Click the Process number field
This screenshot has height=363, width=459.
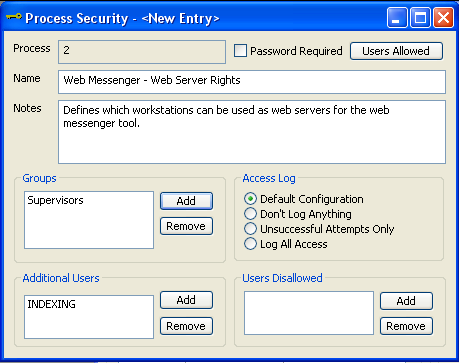coord(142,52)
